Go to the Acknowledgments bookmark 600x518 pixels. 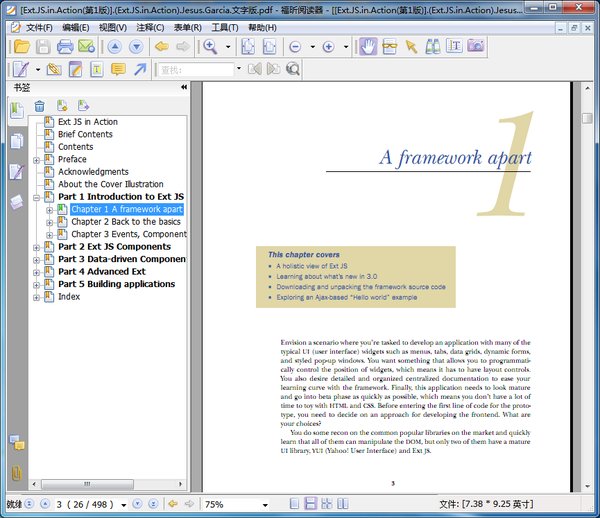coord(93,172)
